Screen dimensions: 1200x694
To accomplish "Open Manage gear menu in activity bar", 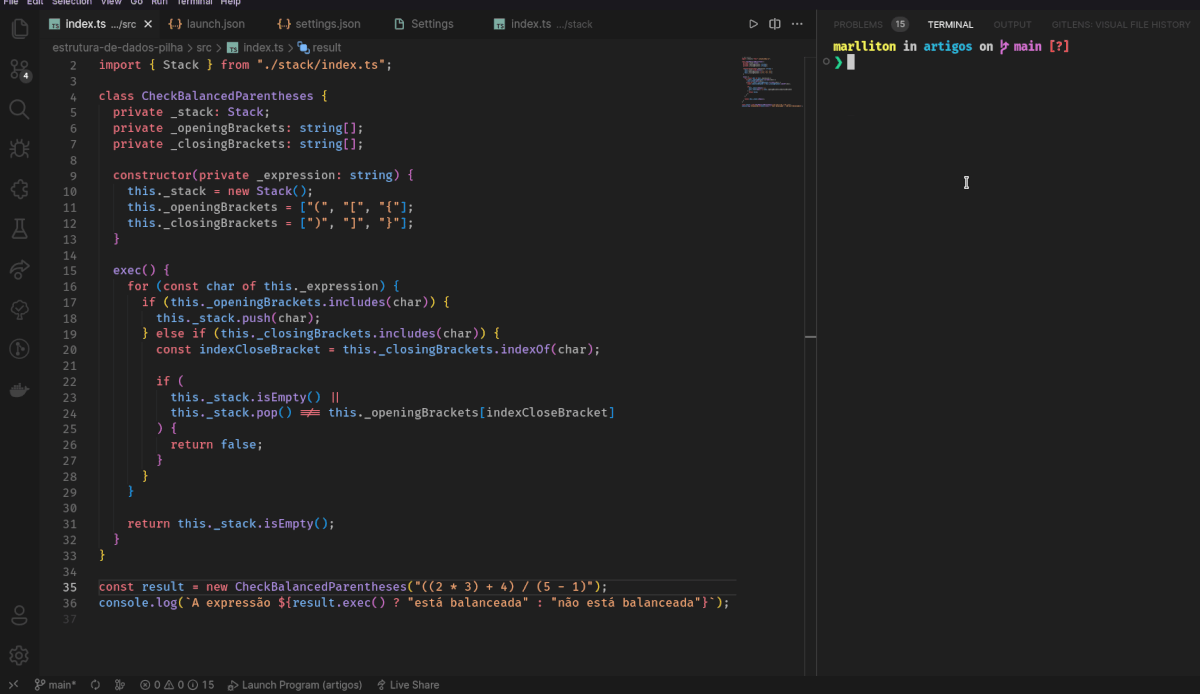I will (x=19, y=655).
